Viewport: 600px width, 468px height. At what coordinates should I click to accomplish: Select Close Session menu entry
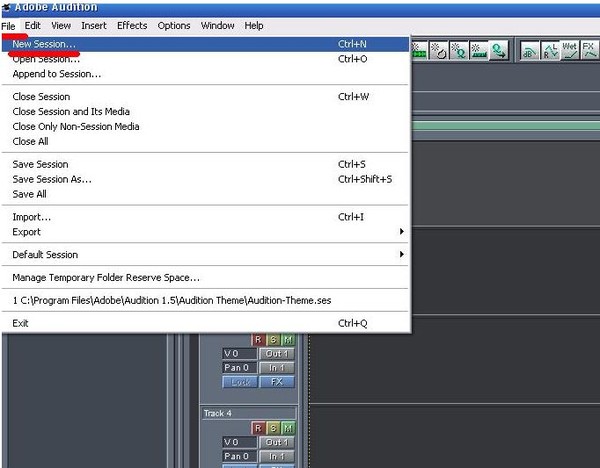pyautogui.click(x=206, y=96)
